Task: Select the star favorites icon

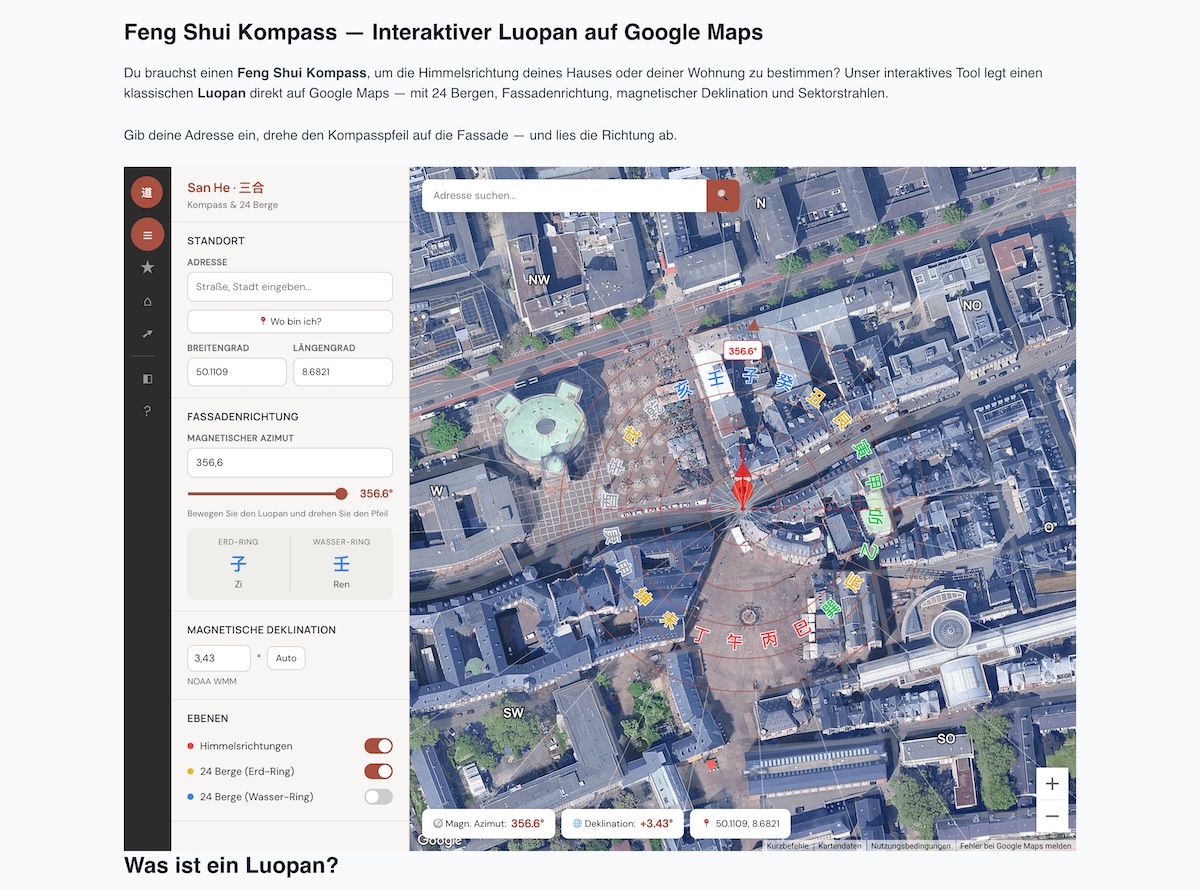Action: [x=147, y=267]
